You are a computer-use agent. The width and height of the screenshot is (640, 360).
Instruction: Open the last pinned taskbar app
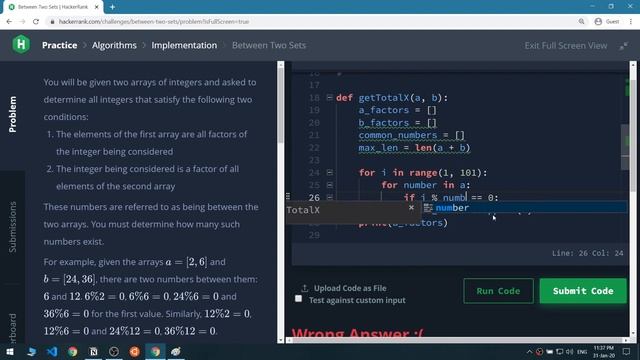click(x=176, y=352)
